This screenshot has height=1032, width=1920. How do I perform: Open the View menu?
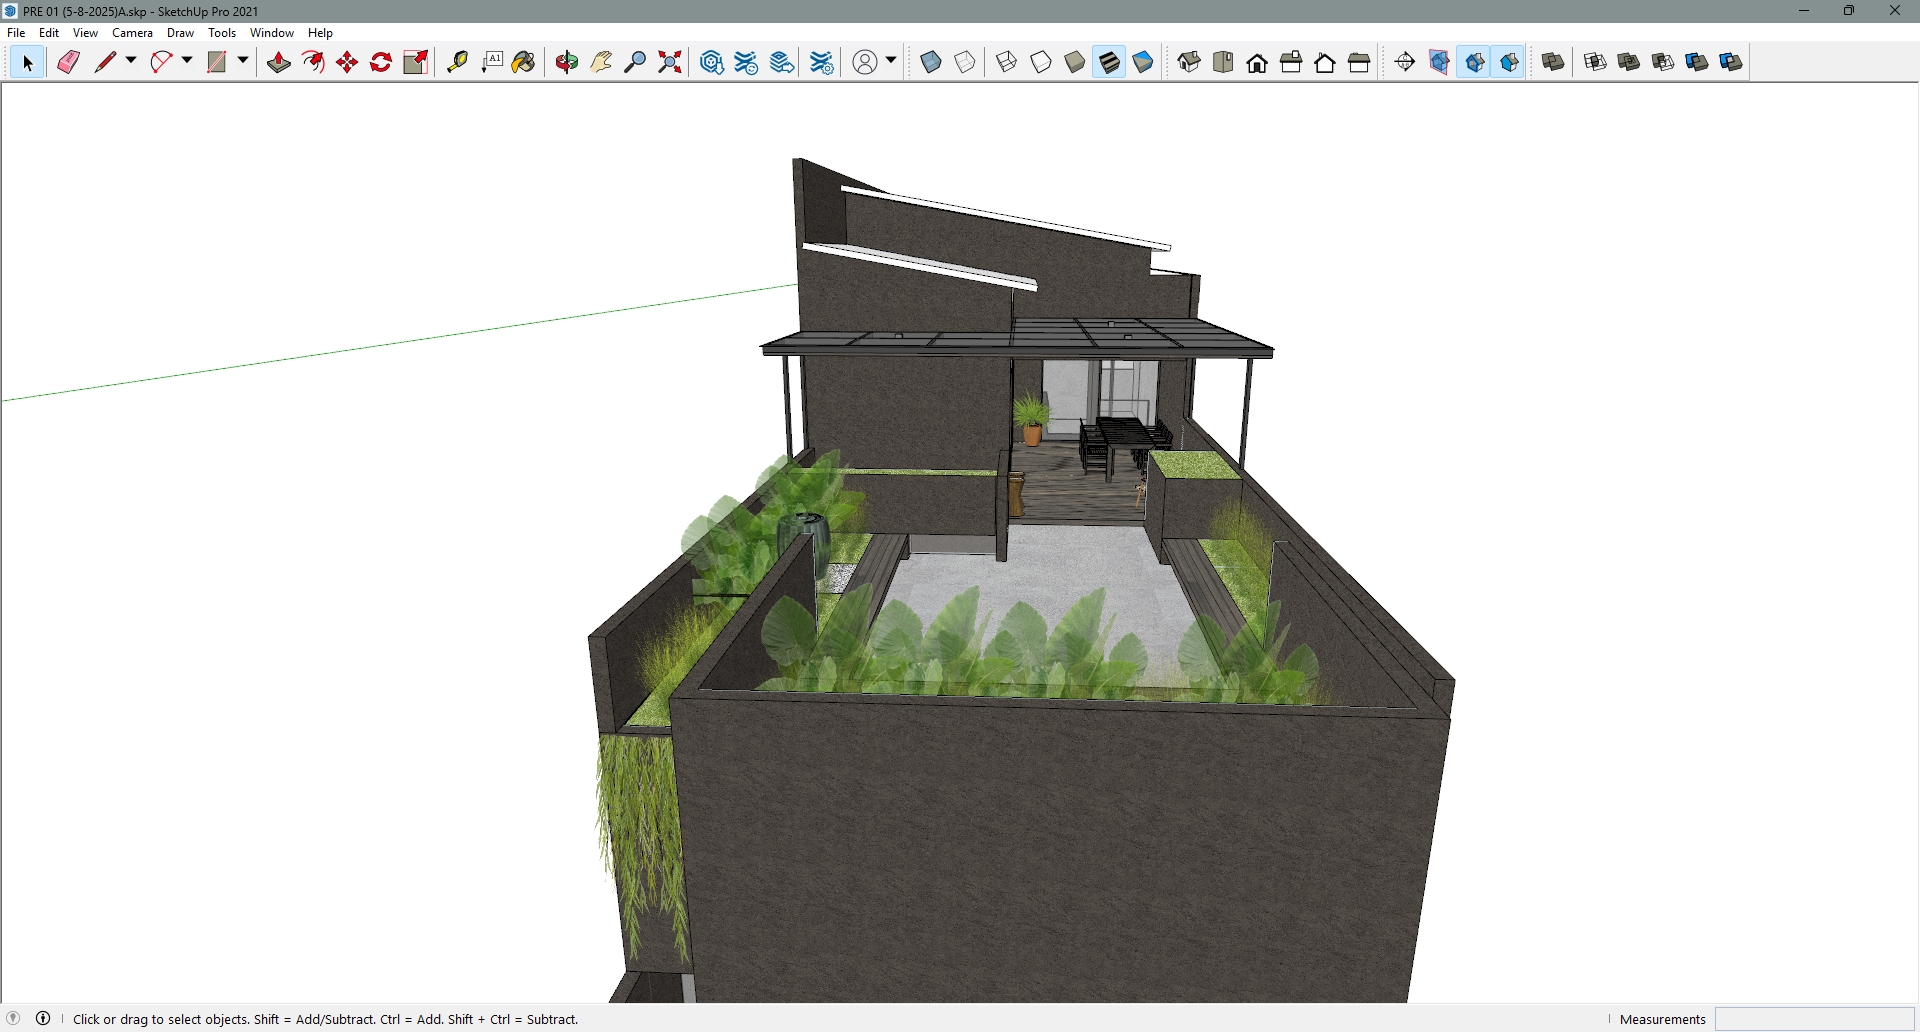85,33
